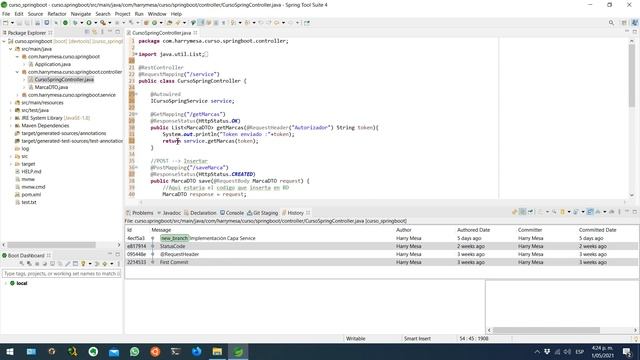Viewport: 640px width, 360px height.
Task: Open the File menu
Action: tap(6, 14)
